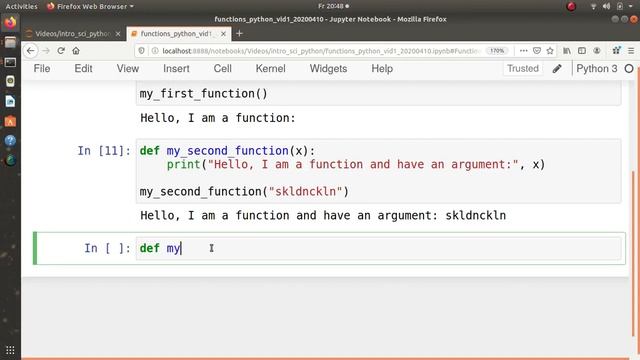Open Files manager from the dock
Image resolution: width=640 pixels, height=360 pixels.
[10, 42]
